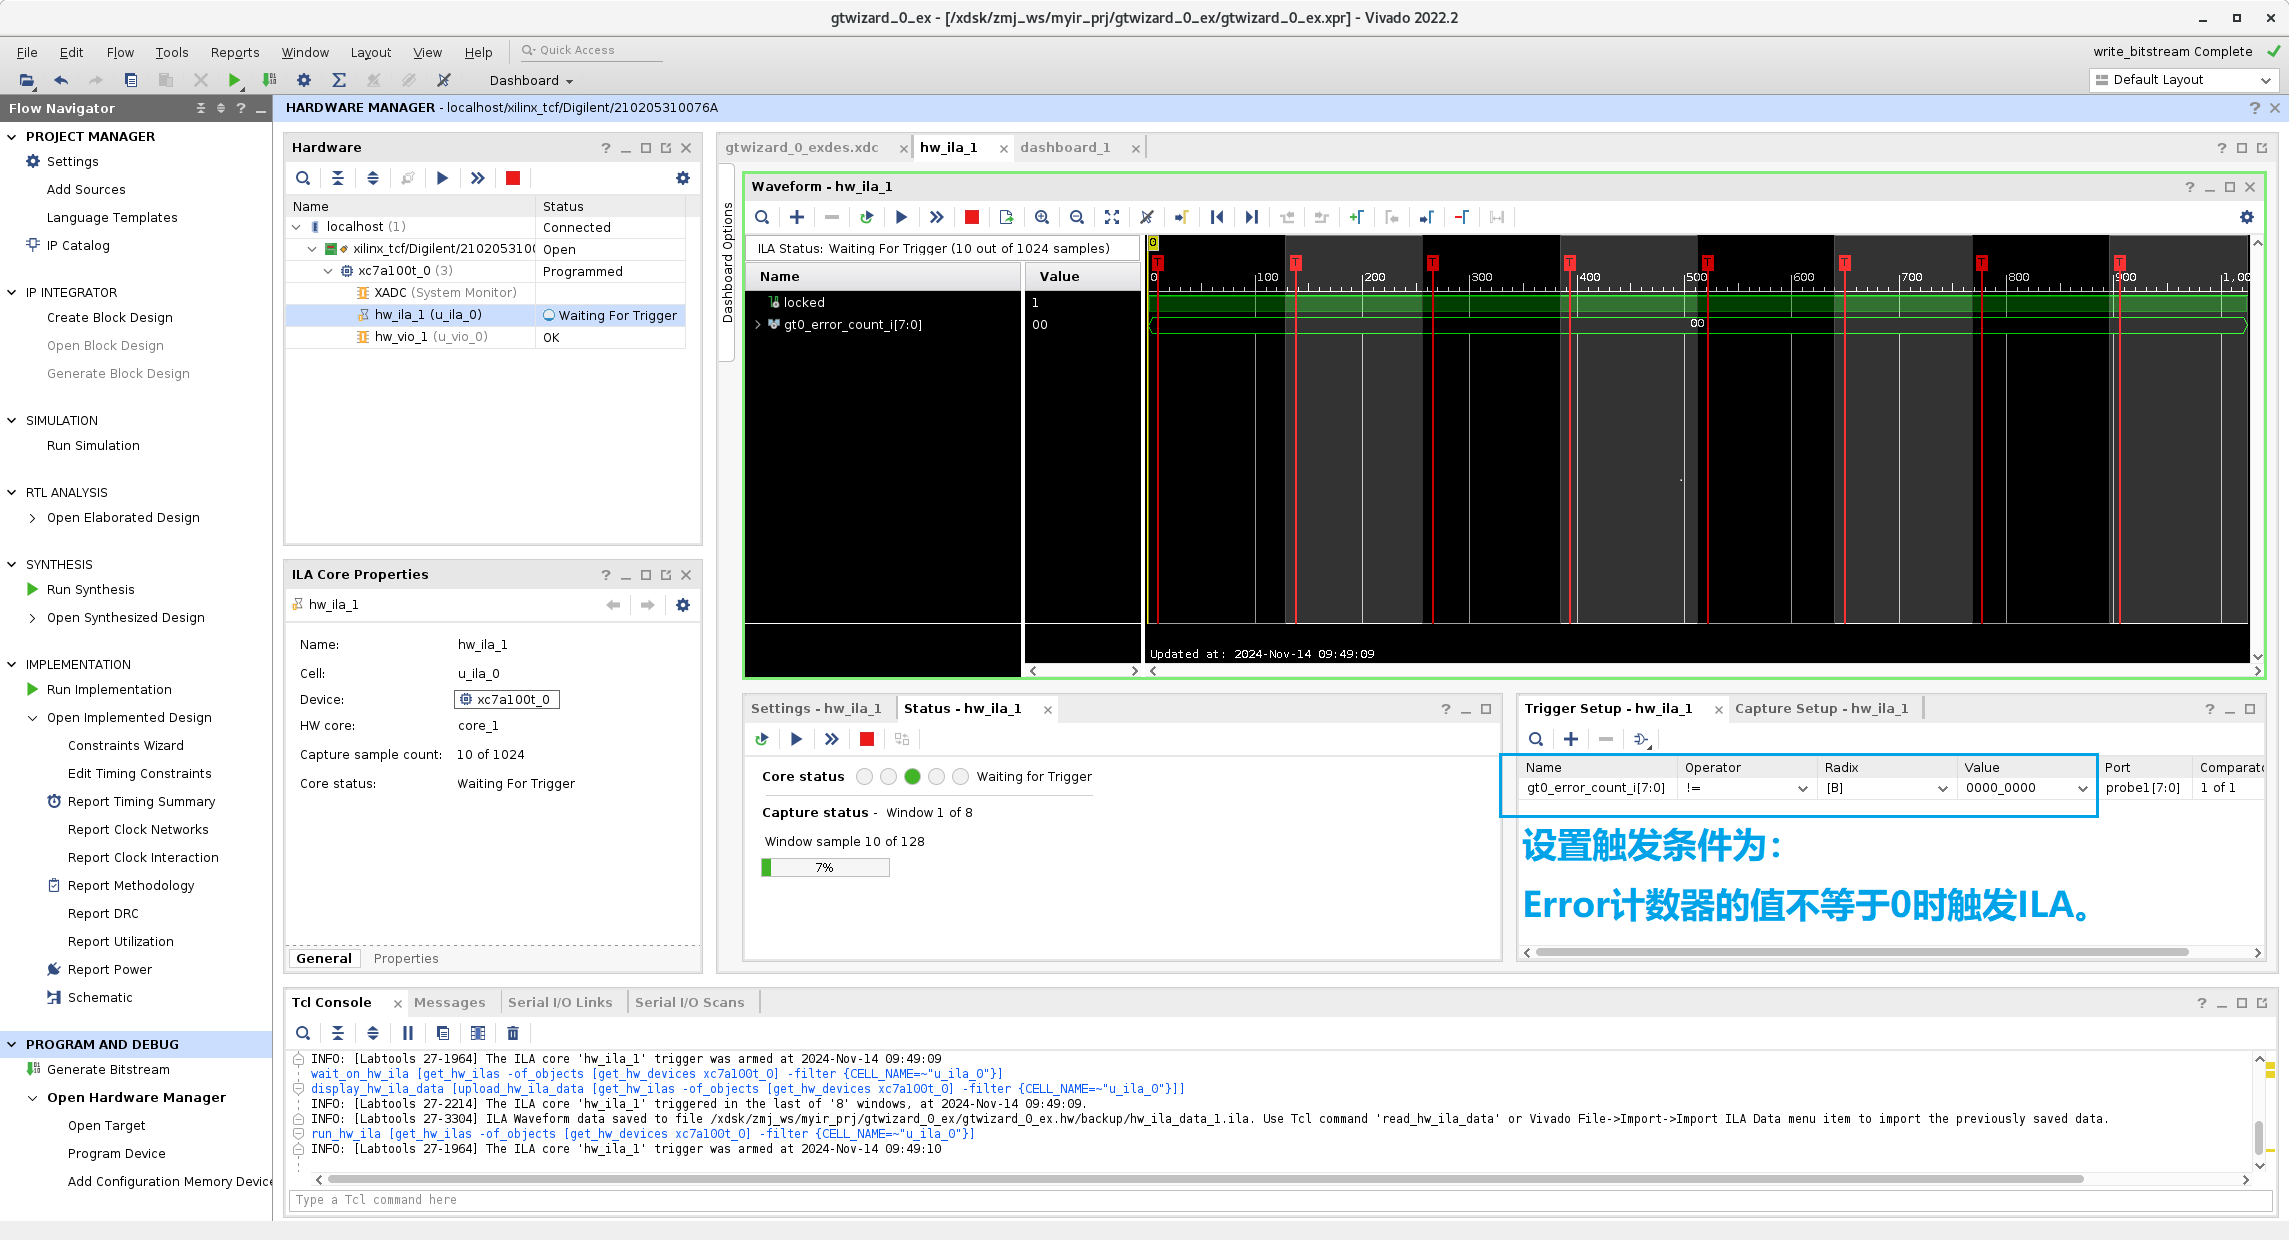Open the Reports menu
This screenshot has height=1240, width=2289.
point(235,52)
